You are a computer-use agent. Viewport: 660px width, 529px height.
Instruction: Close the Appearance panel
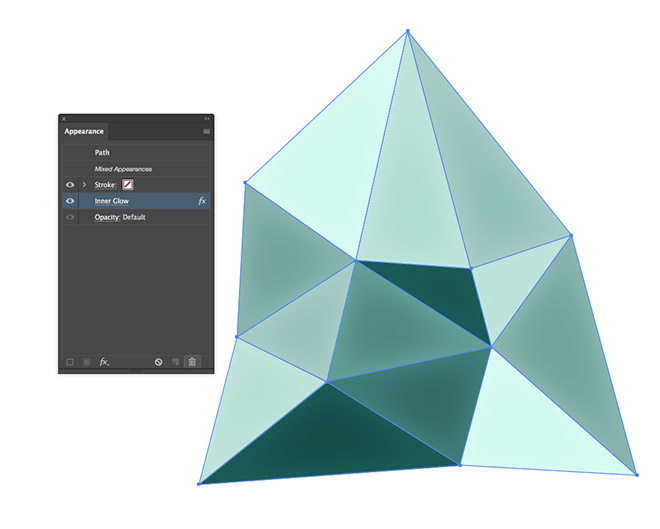[x=64, y=119]
